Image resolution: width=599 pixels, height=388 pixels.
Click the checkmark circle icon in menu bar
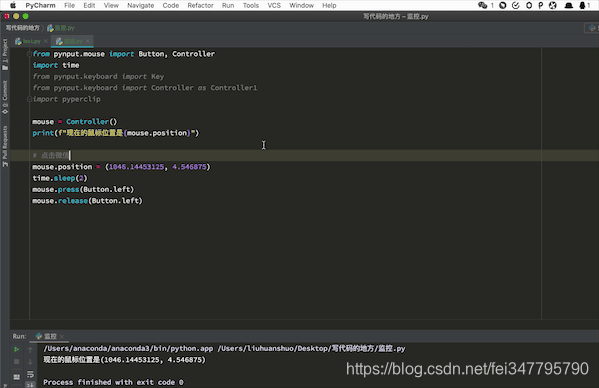(516, 5)
